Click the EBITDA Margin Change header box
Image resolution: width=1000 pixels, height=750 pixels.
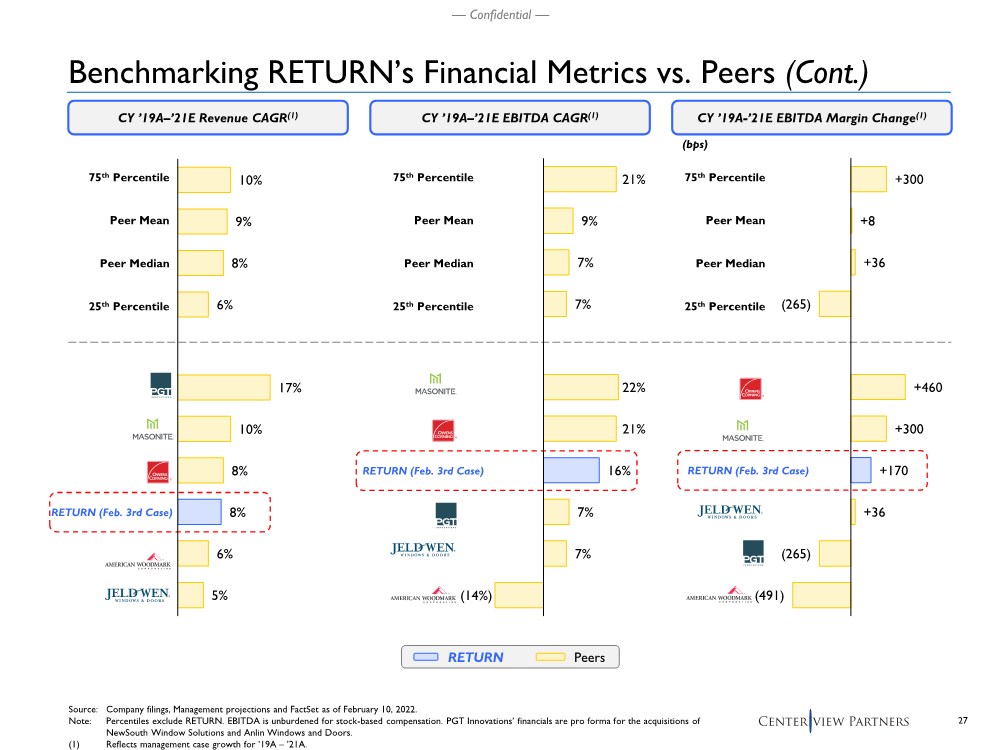(812, 117)
